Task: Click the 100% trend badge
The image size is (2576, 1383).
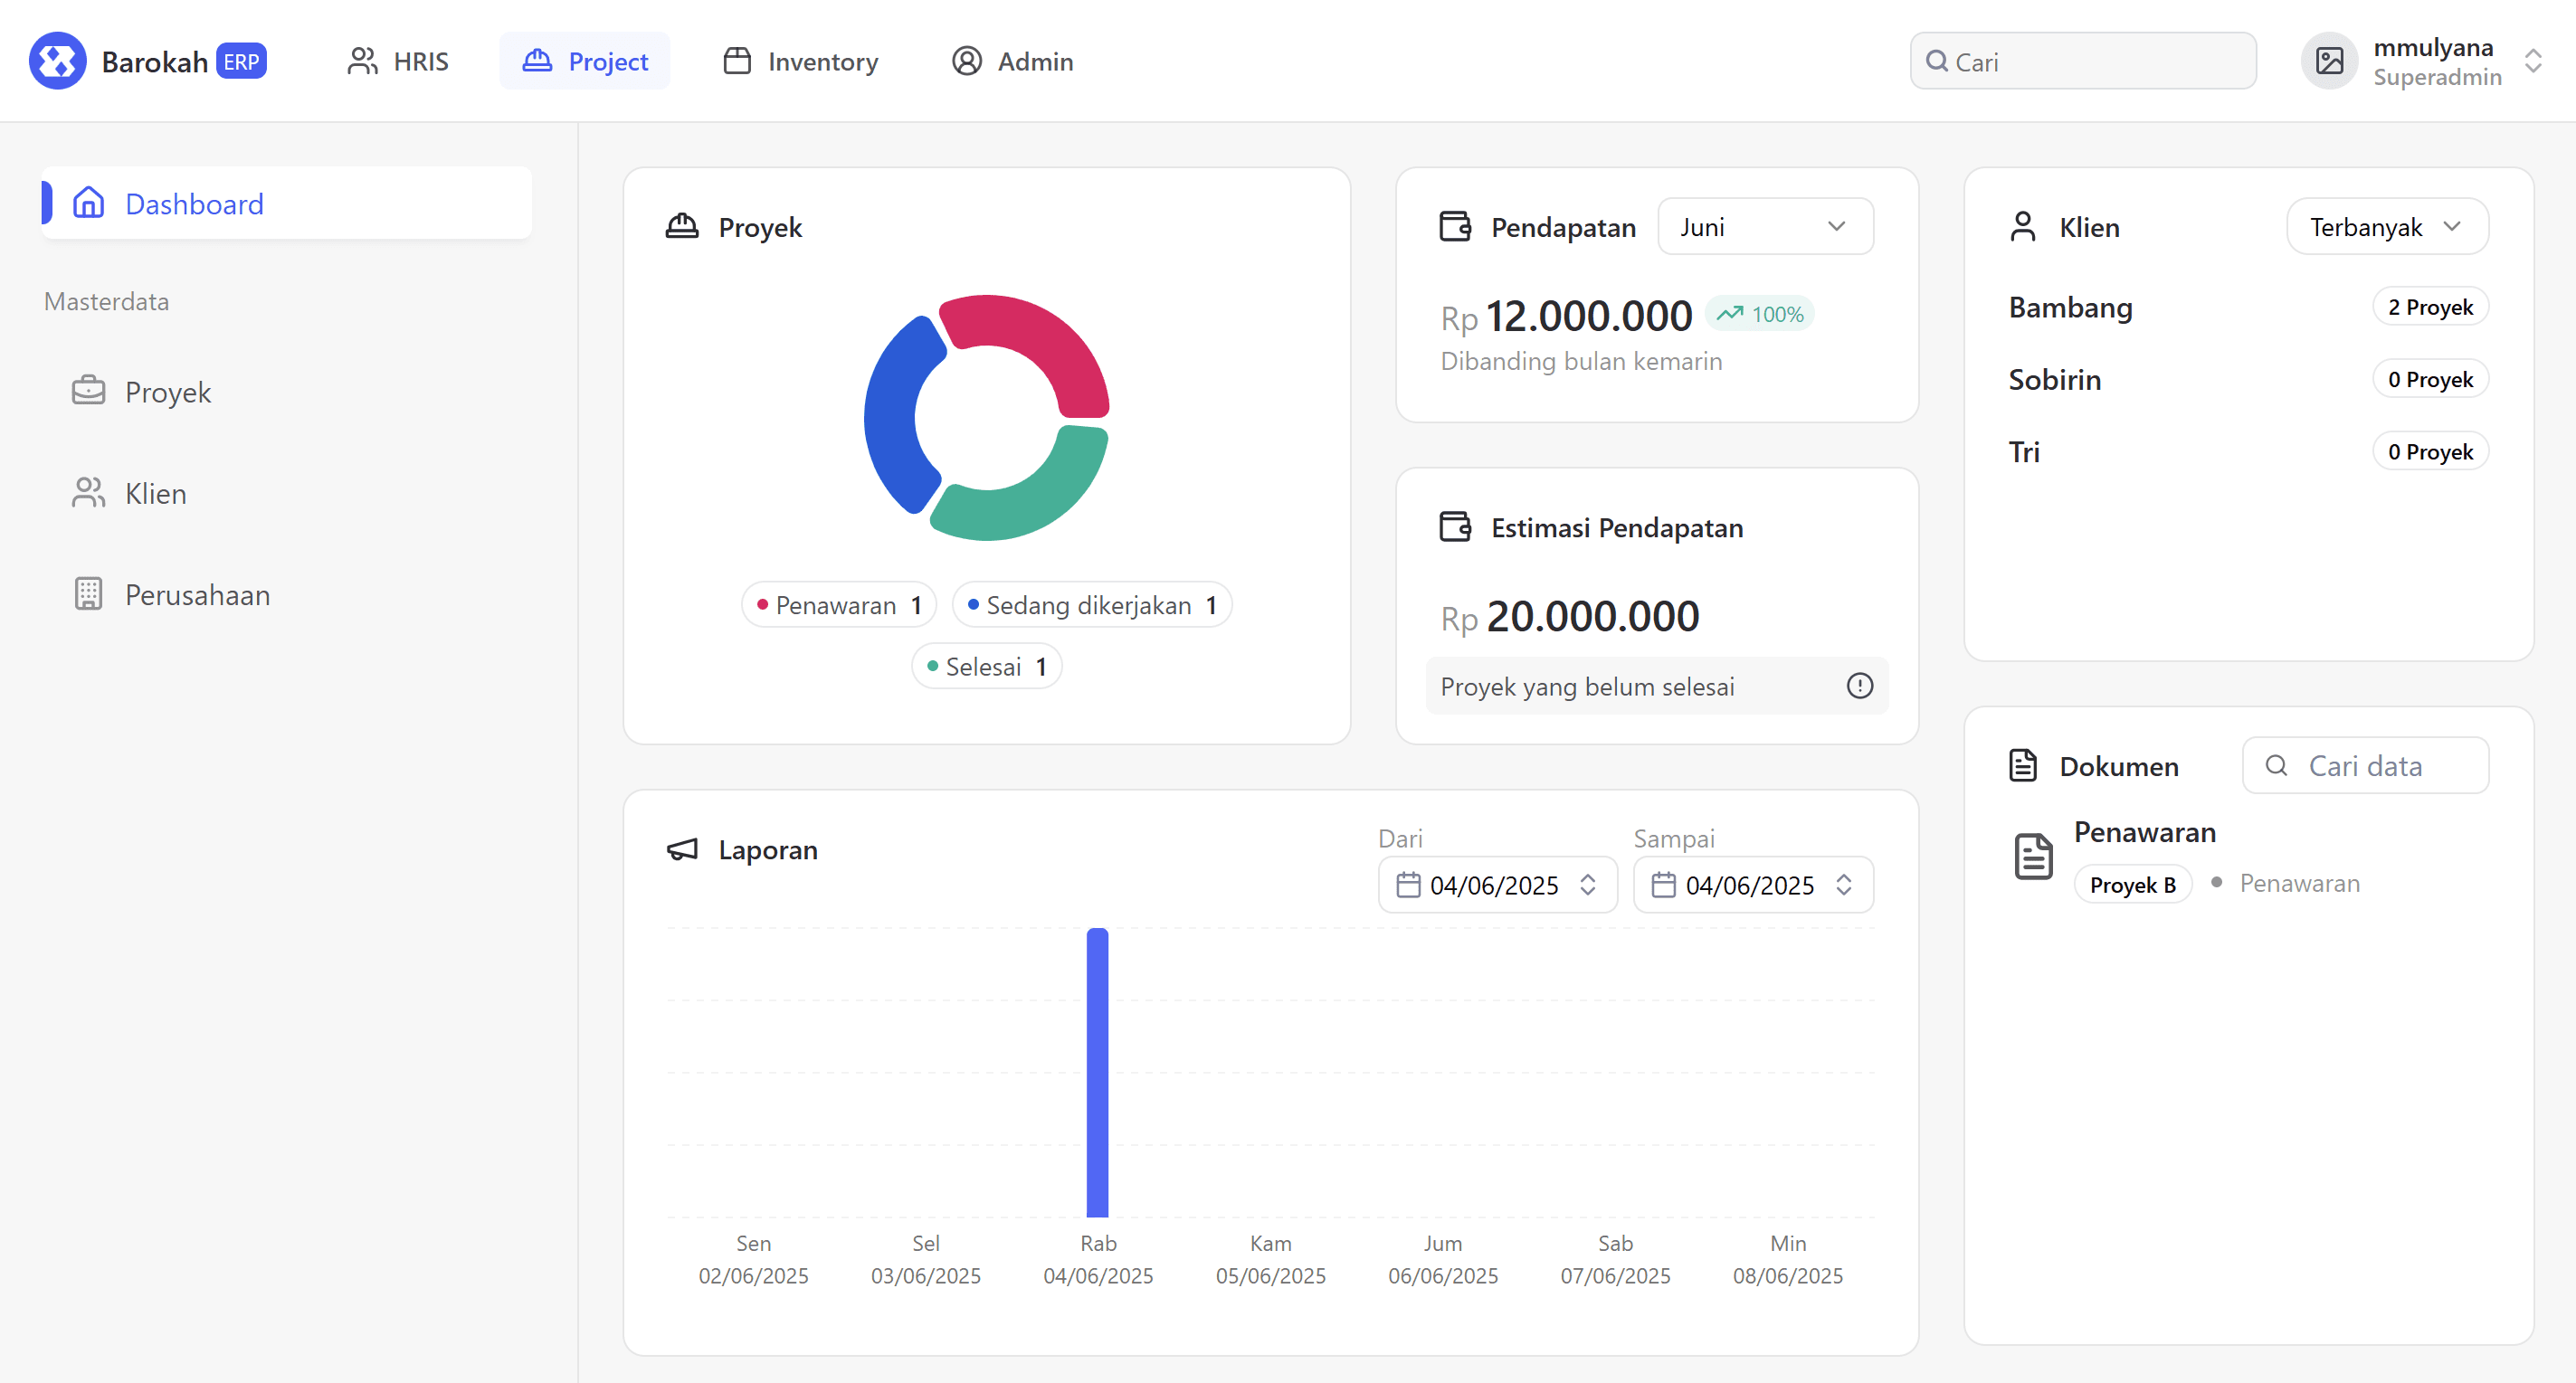Action: [x=1759, y=314]
